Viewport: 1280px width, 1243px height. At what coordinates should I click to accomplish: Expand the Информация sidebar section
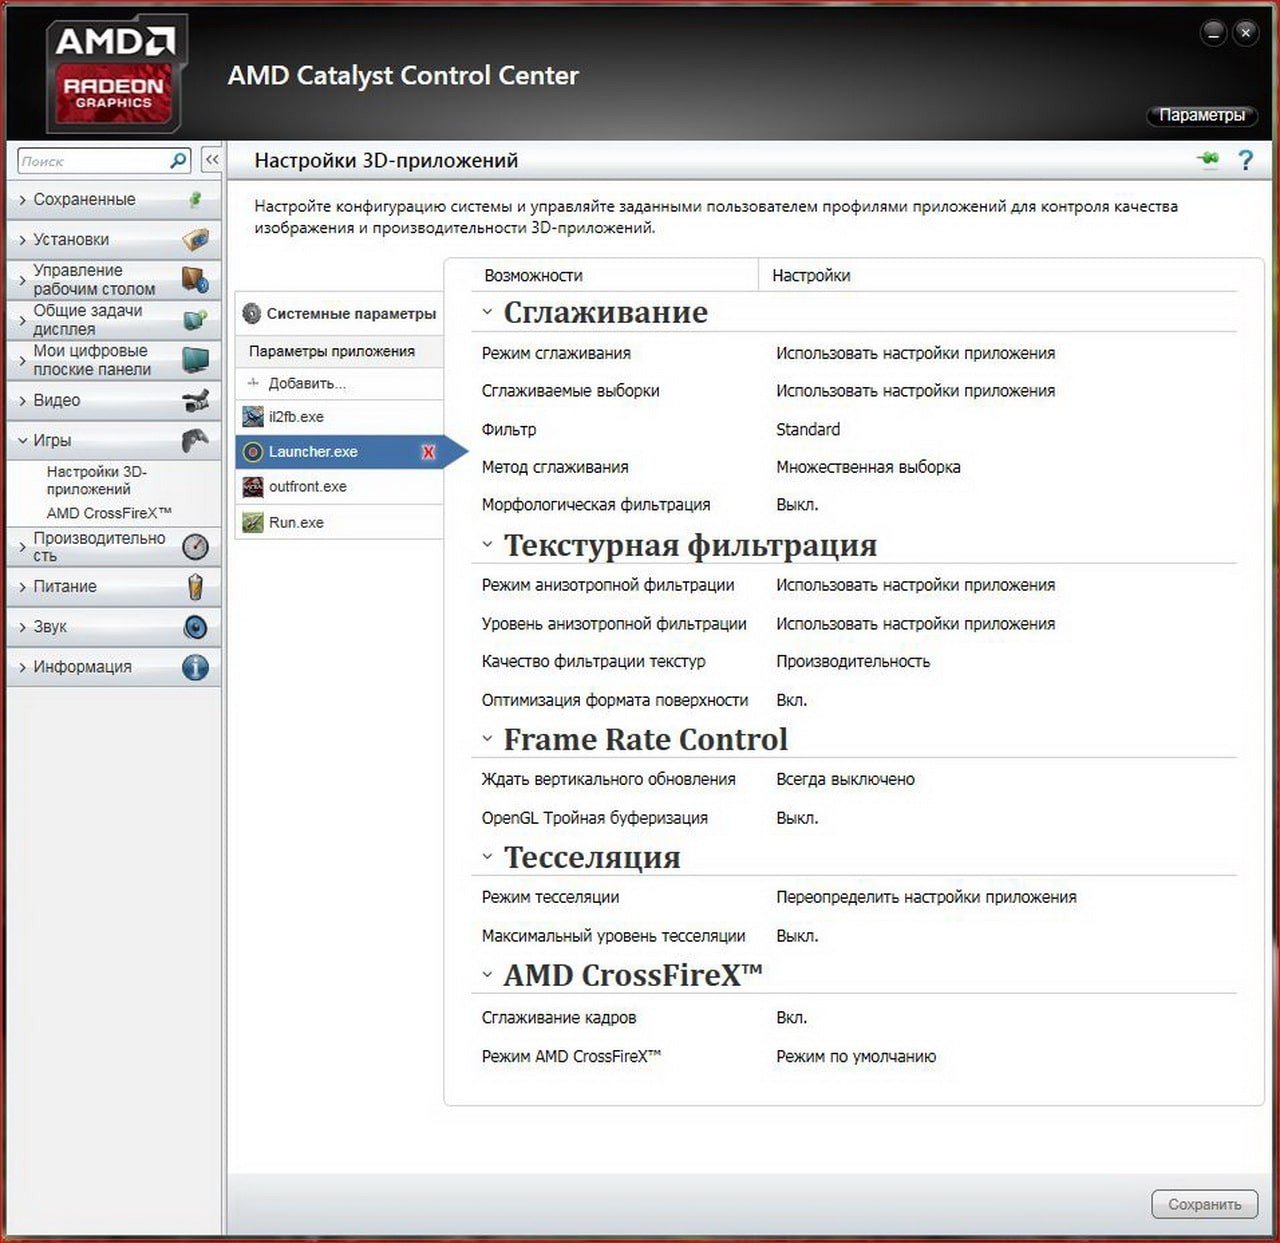22,667
